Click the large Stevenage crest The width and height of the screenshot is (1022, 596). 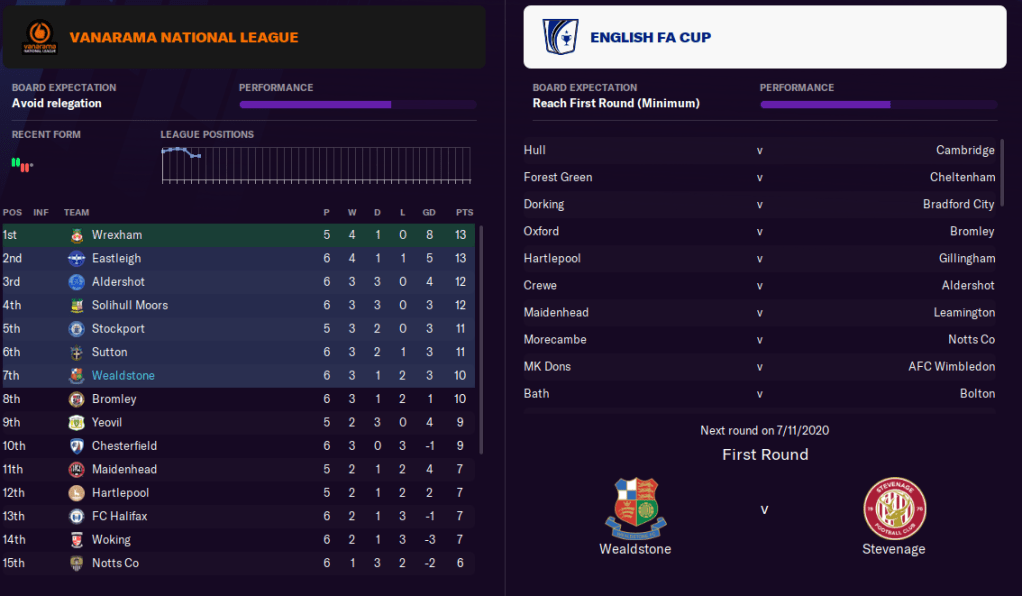[x=894, y=508]
